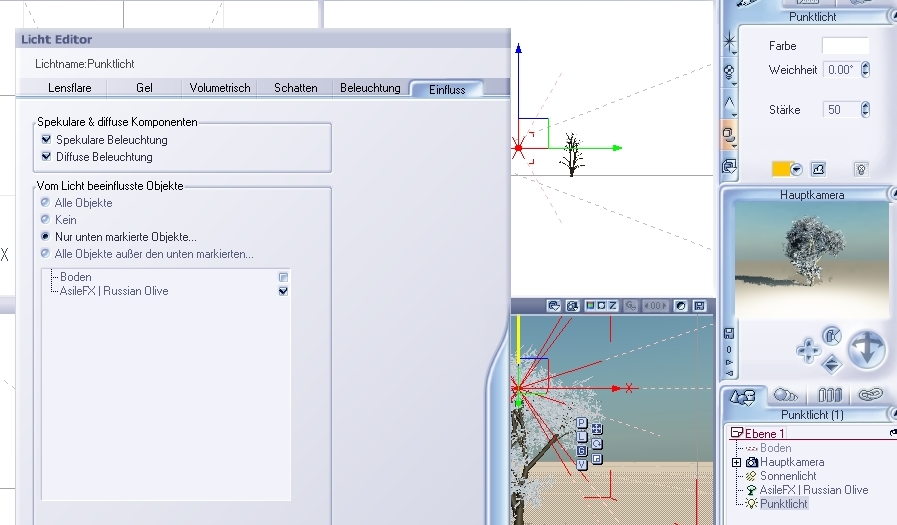
Task: Click the P gizmo button in viewport
Action: (x=582, y=423)
